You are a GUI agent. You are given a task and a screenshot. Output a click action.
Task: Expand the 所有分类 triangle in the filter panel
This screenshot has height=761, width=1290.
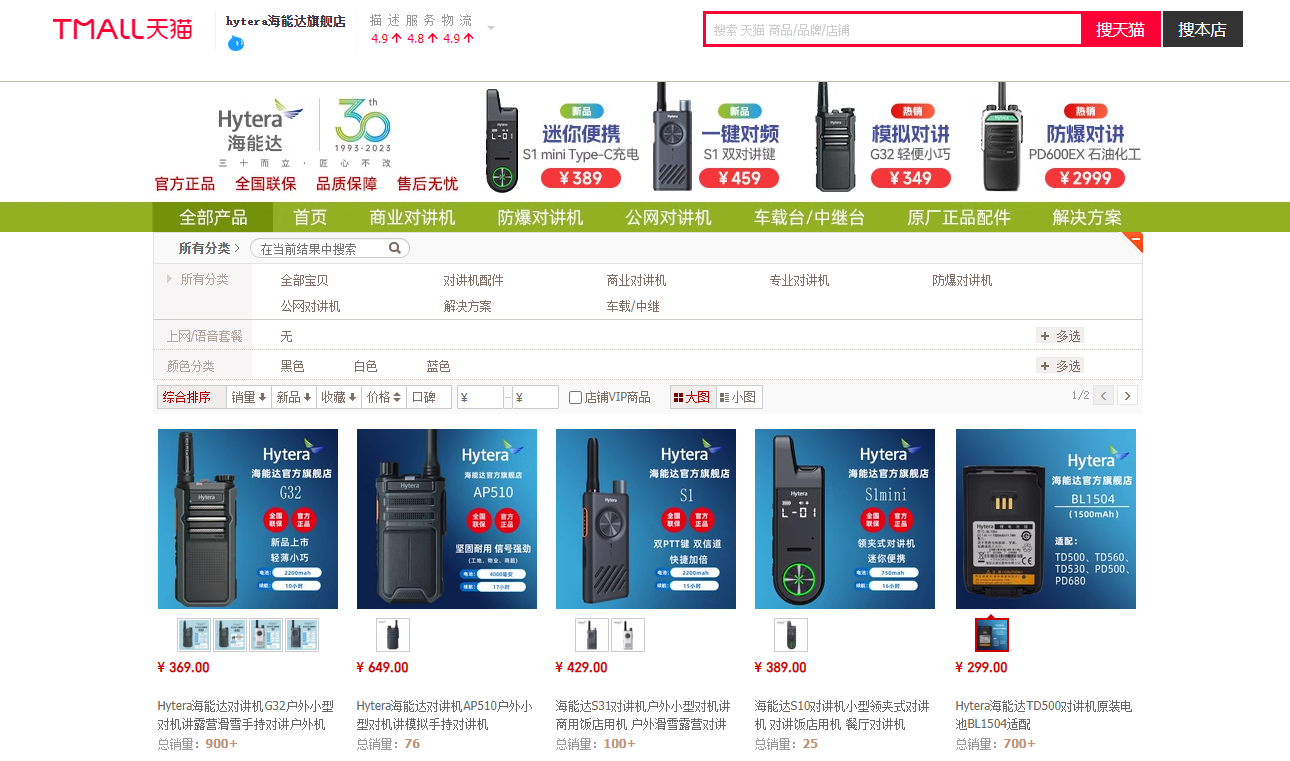[x=170, y=279]
